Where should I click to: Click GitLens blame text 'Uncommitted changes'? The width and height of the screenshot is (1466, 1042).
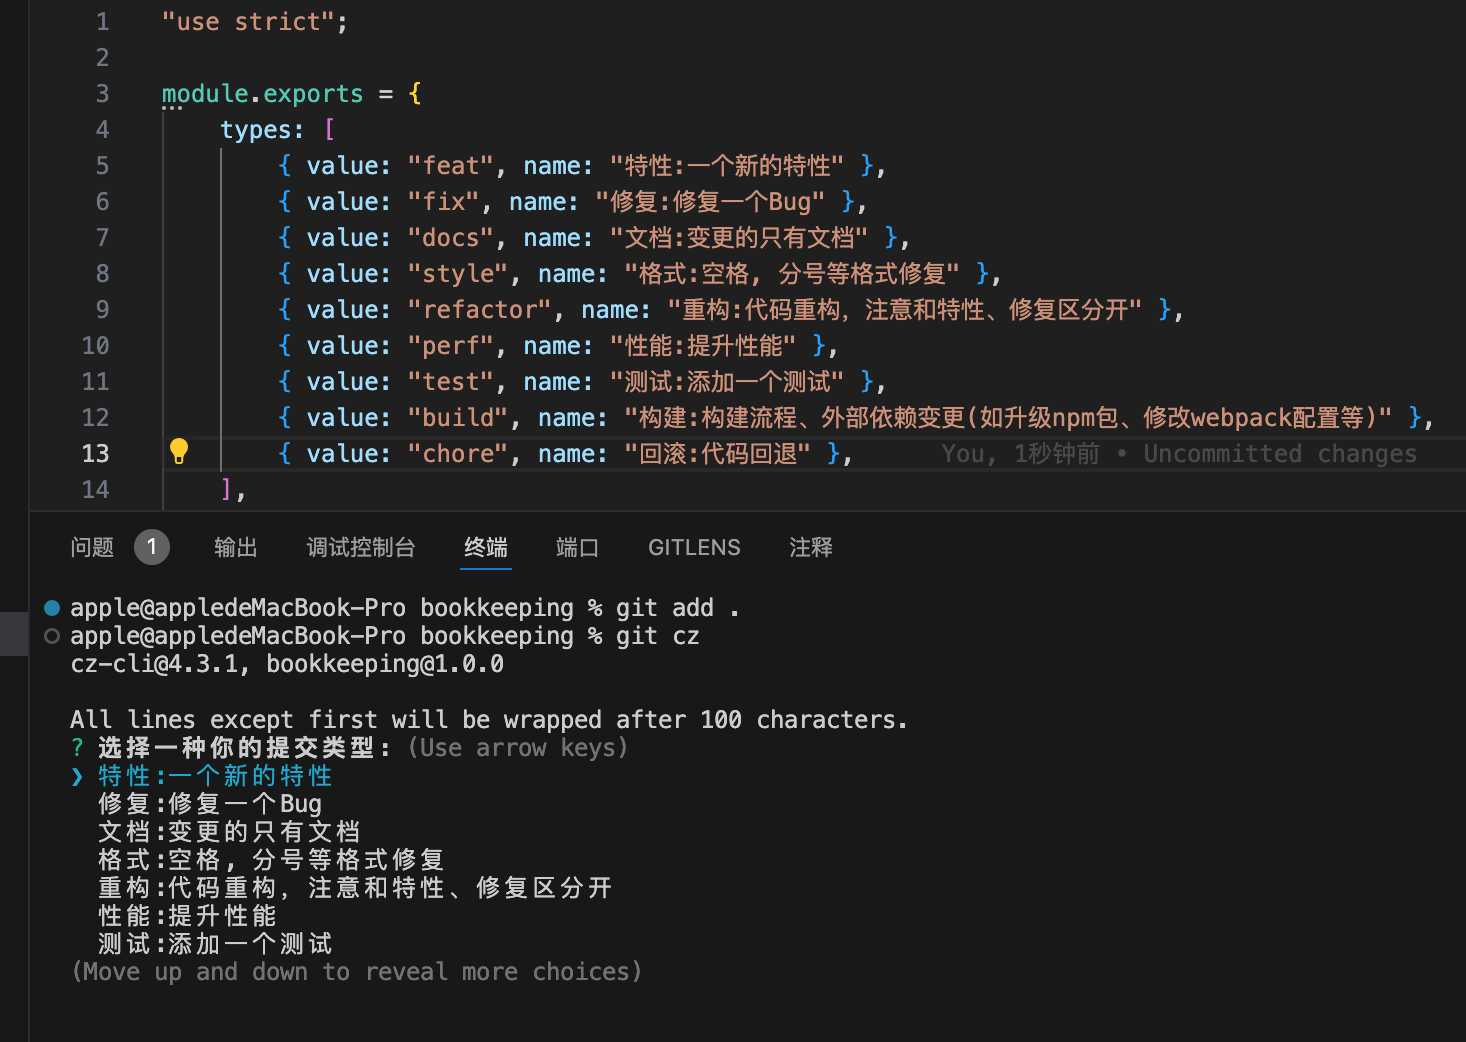pos(1280,453)
